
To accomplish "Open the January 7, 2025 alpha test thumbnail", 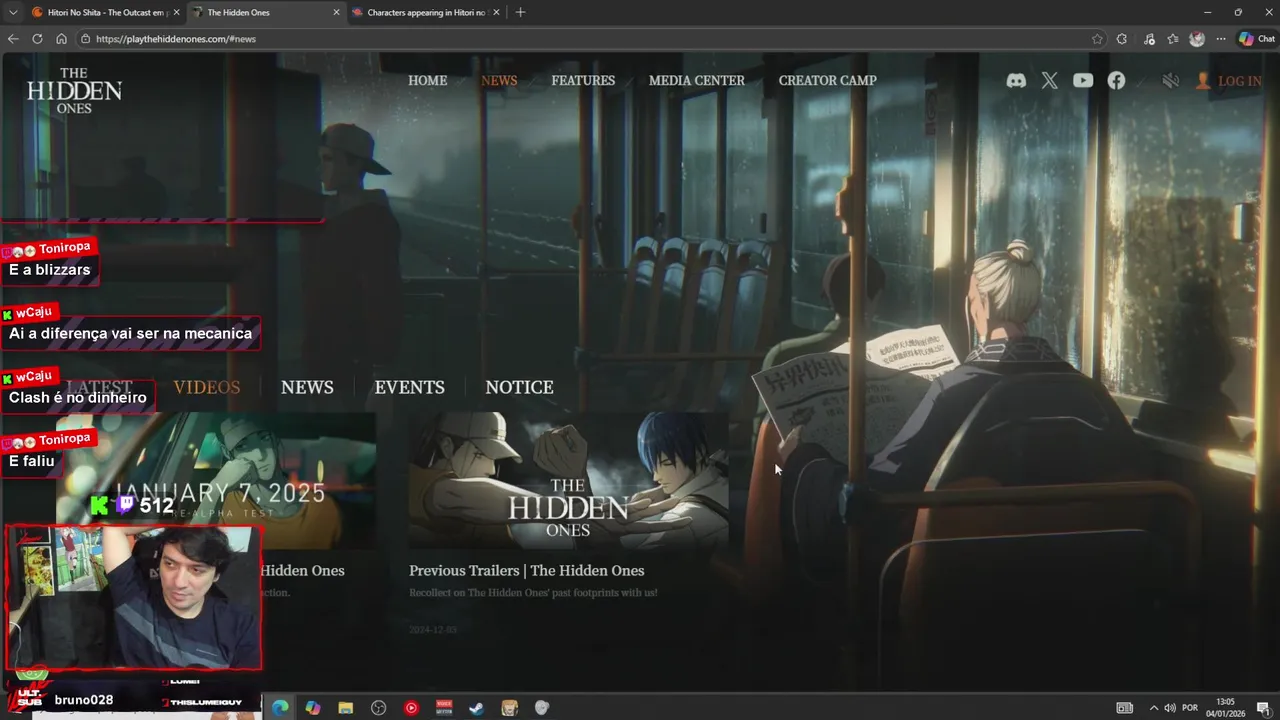I will [x=216, y=481].
